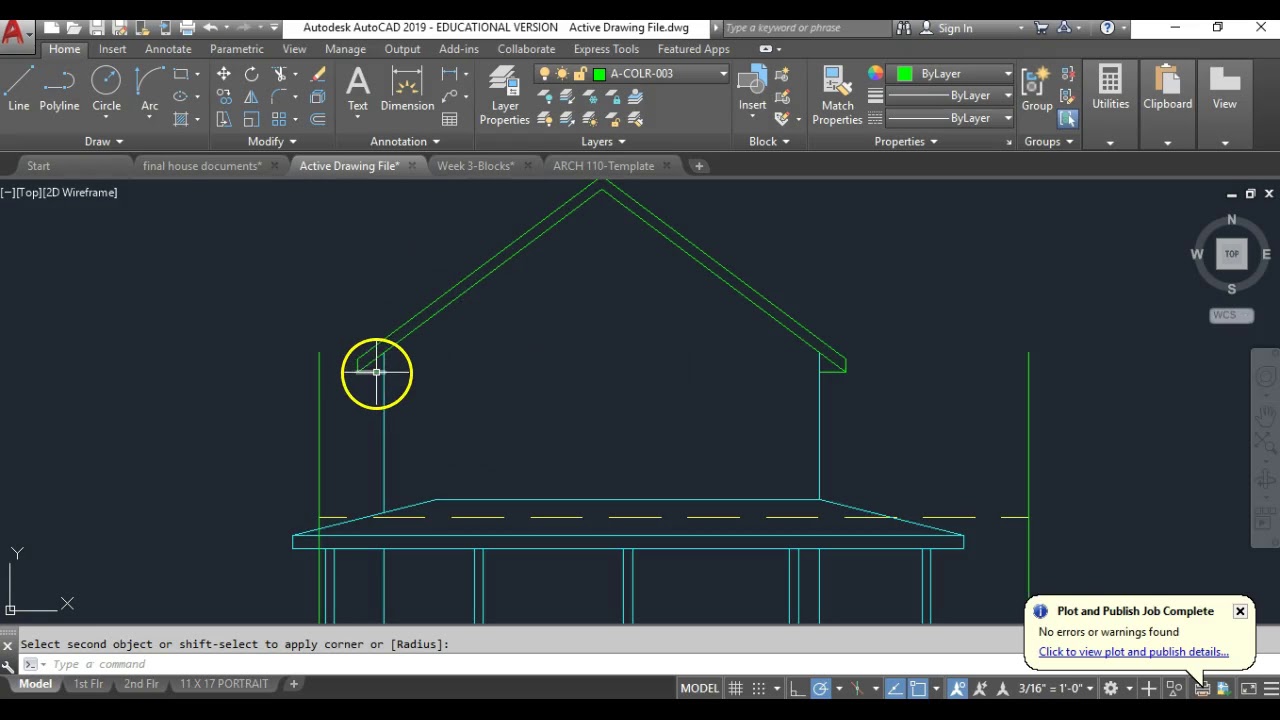The image size is (1280, 720).
Task: Open the View panel
Action: [1224, 88]
